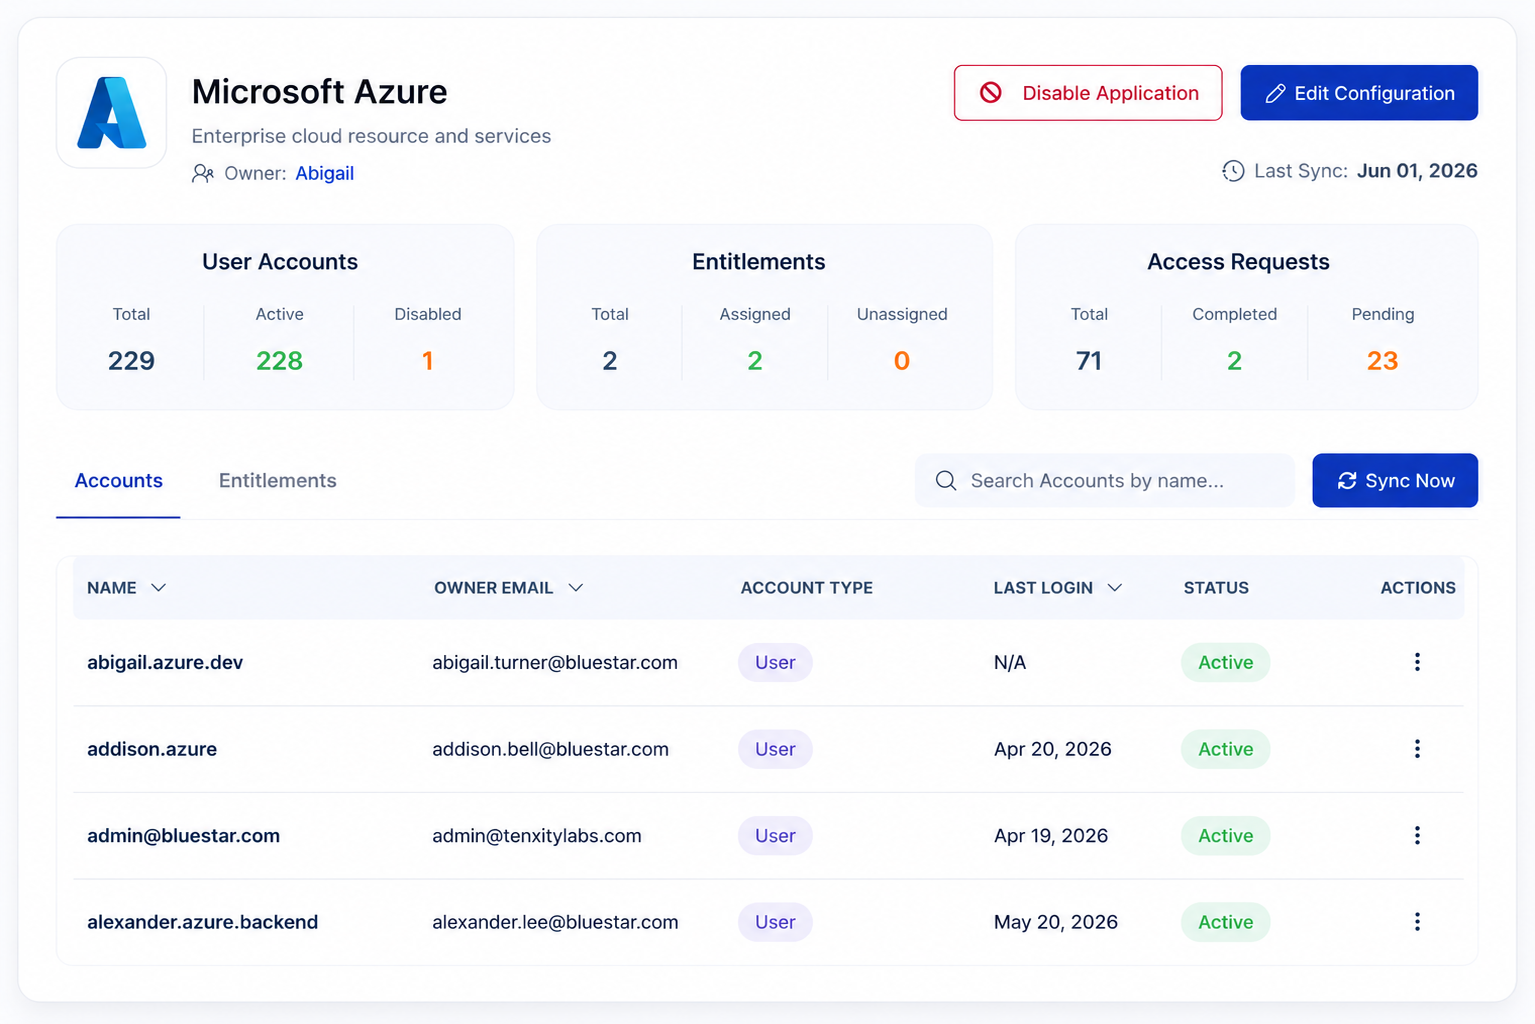Viewport: 1535px width, 1024px height.
Task: Click the Sync Now button
Action: pos(1395,481)
